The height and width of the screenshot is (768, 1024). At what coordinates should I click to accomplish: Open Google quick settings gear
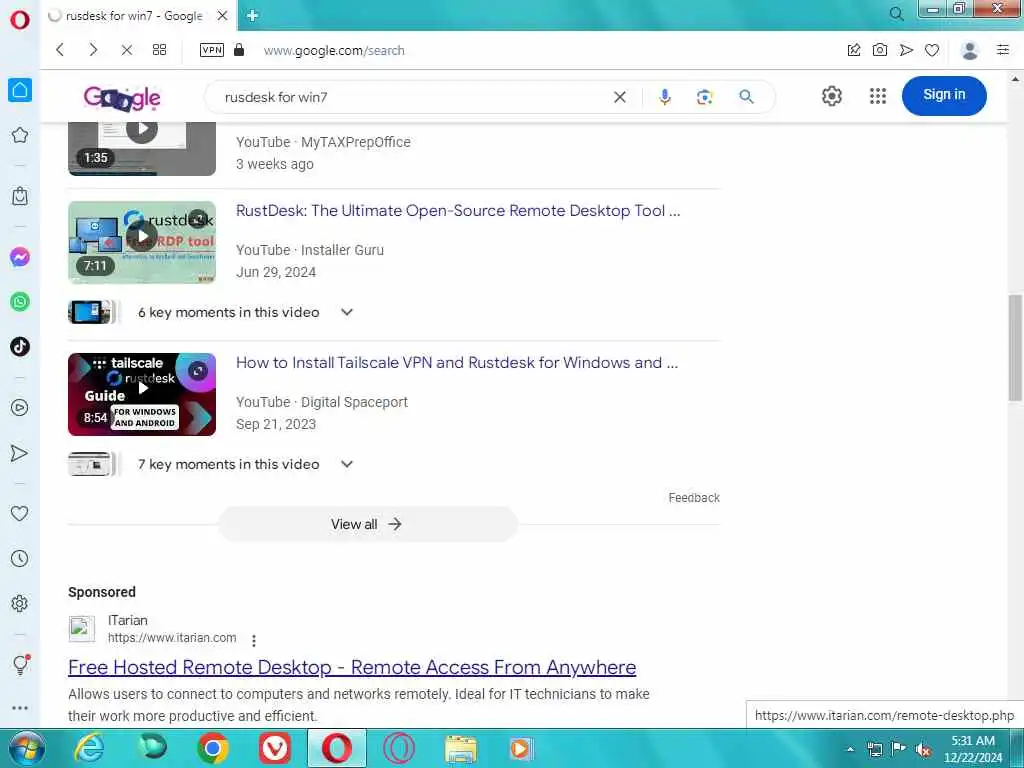[831, 96]
